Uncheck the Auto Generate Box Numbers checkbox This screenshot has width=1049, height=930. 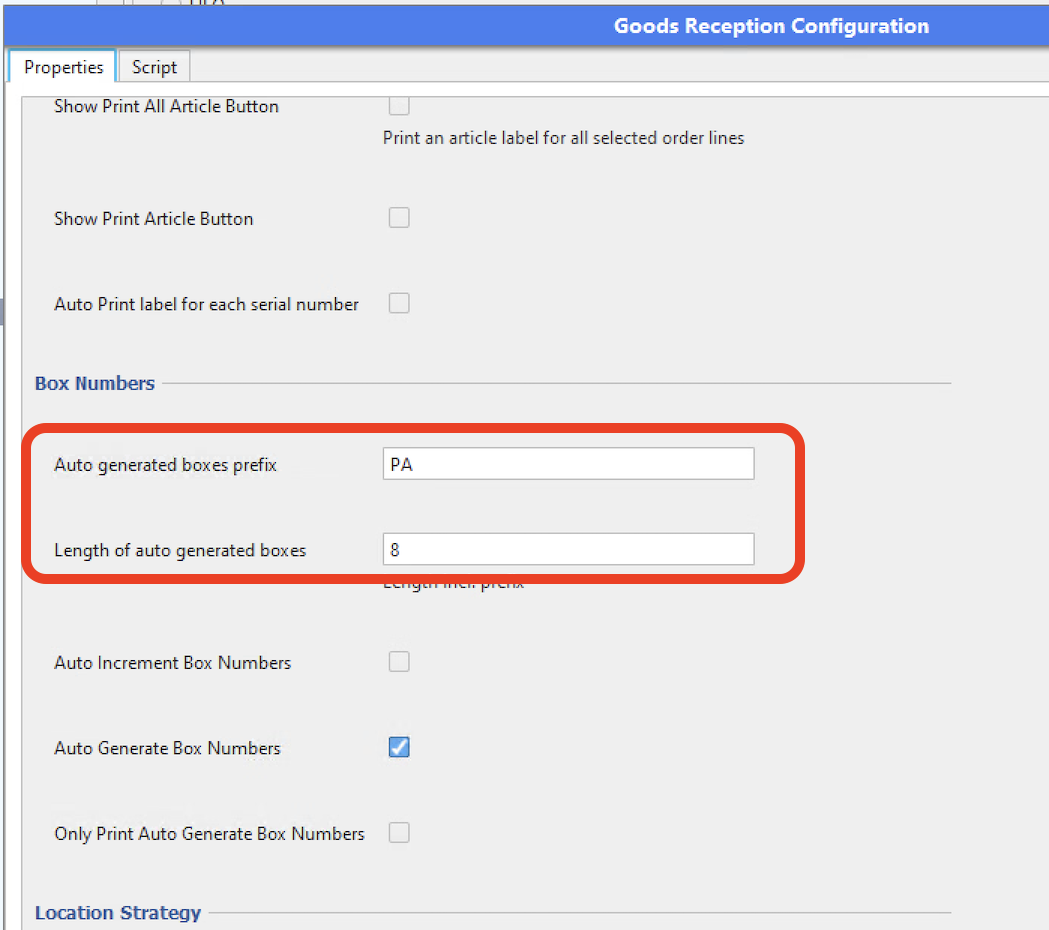(399, 747)
